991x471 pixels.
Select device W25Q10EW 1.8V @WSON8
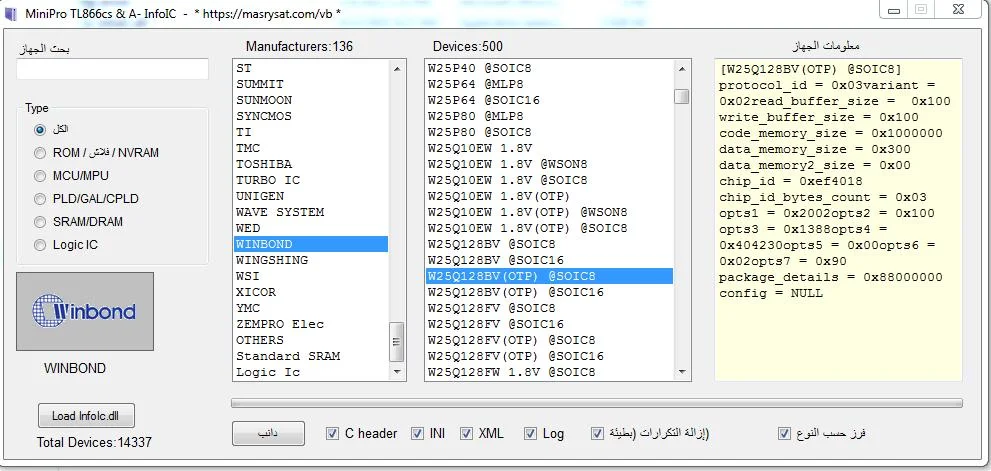[x=549, y=164]
